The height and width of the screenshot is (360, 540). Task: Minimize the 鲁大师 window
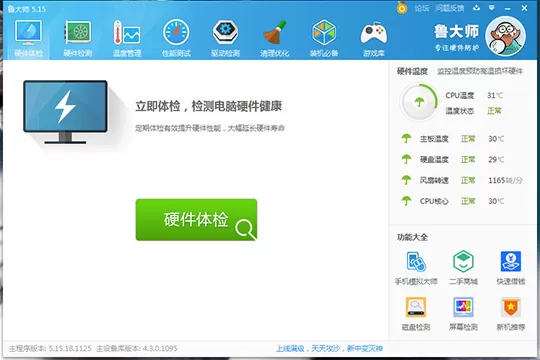coord(508,8)
